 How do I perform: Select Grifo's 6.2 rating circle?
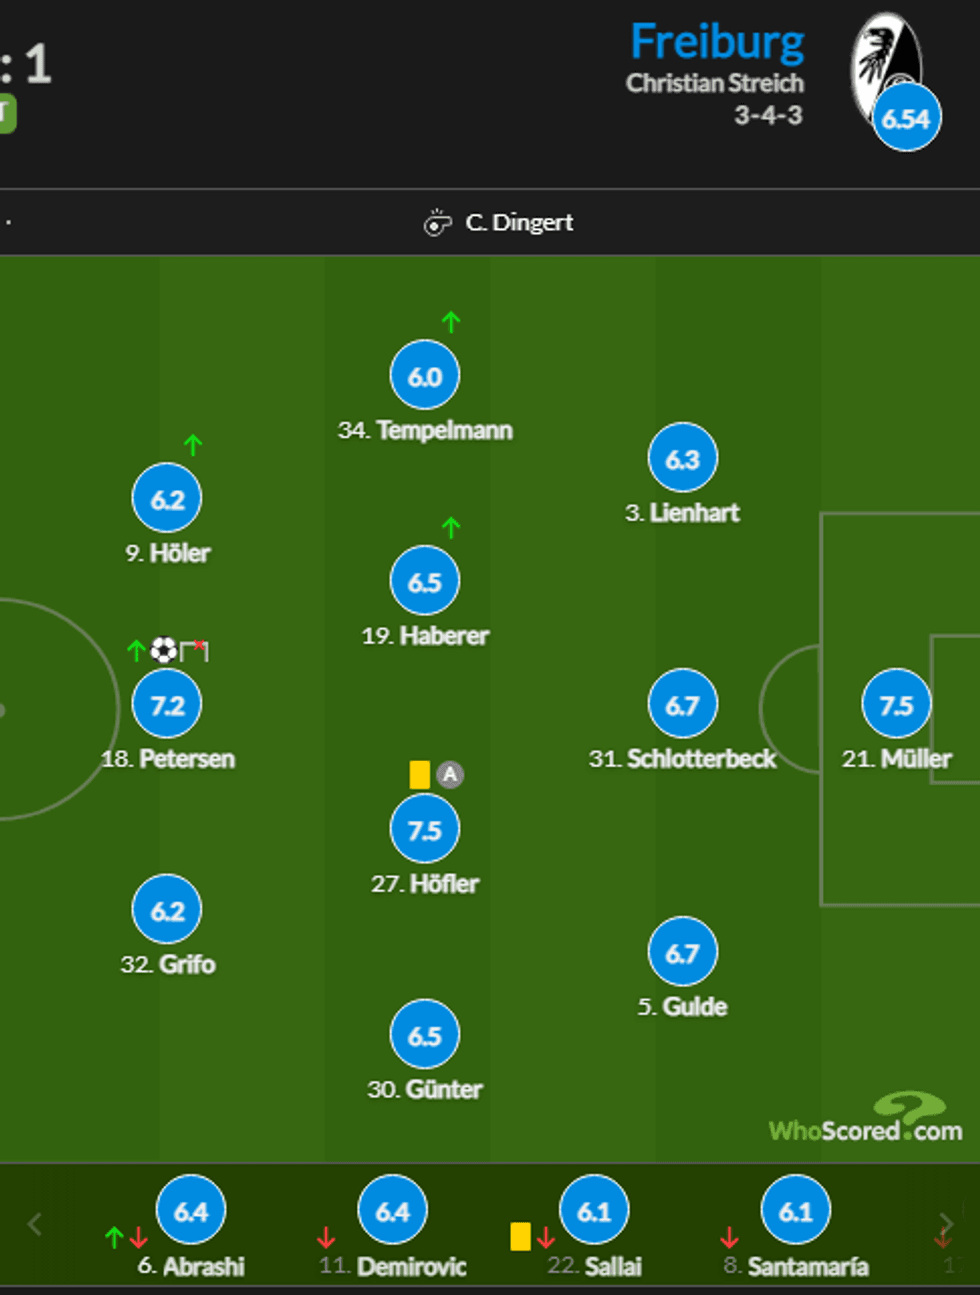coord(167,911)
